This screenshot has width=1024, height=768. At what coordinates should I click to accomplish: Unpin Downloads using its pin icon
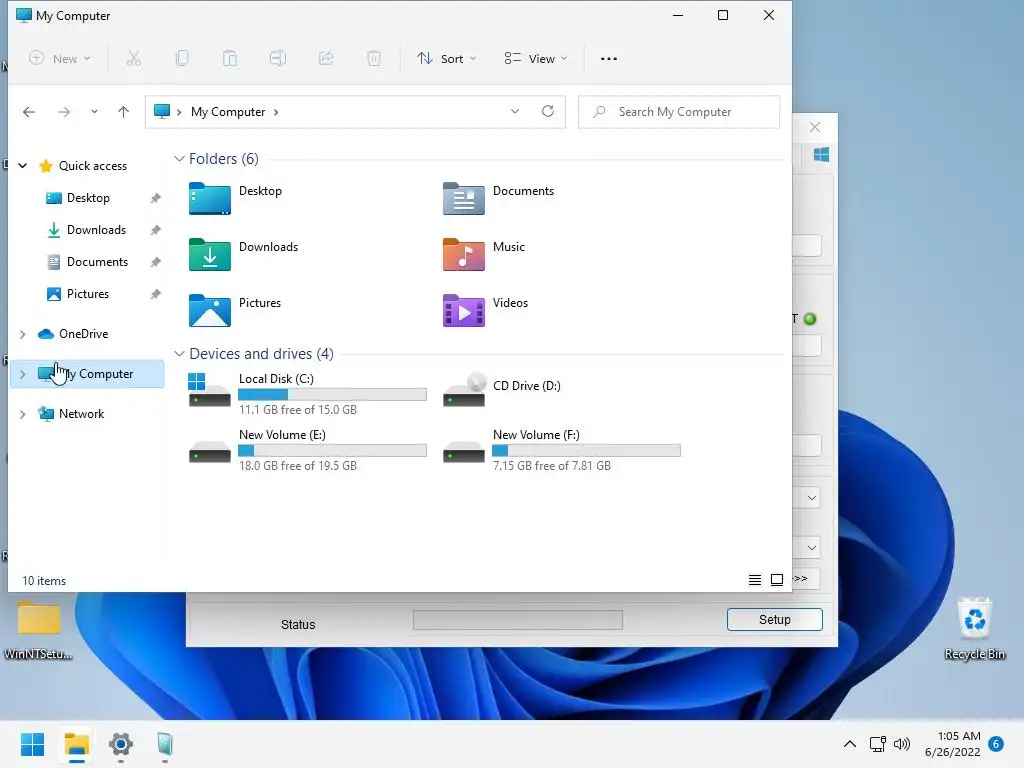155,230
